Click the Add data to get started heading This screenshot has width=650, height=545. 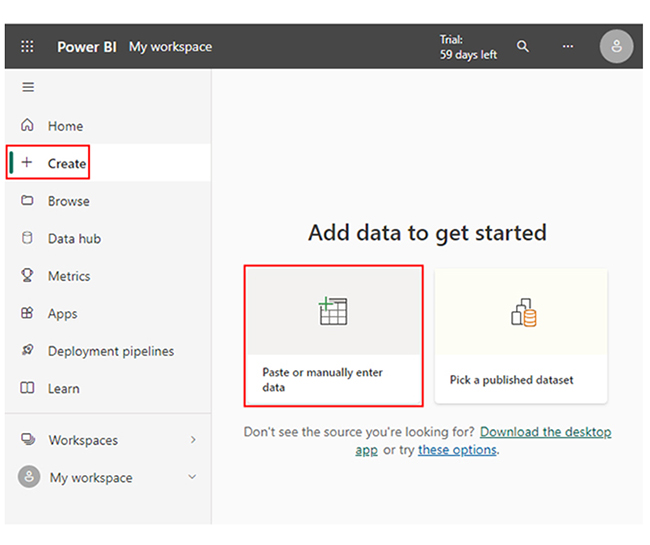[x=427, y=233]
